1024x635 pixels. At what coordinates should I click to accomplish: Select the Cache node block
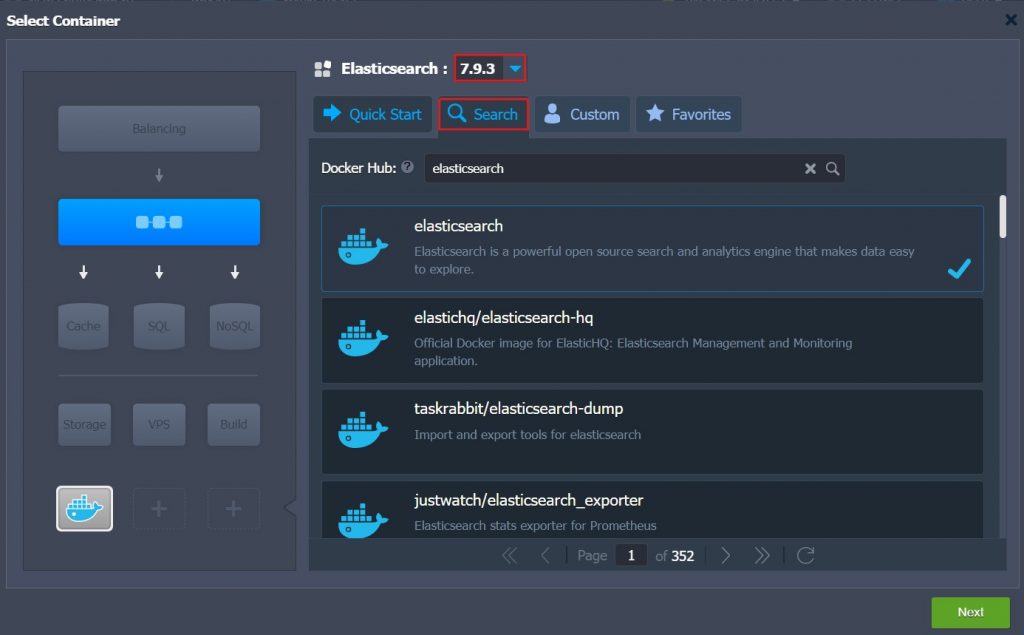tap(84, 326)
